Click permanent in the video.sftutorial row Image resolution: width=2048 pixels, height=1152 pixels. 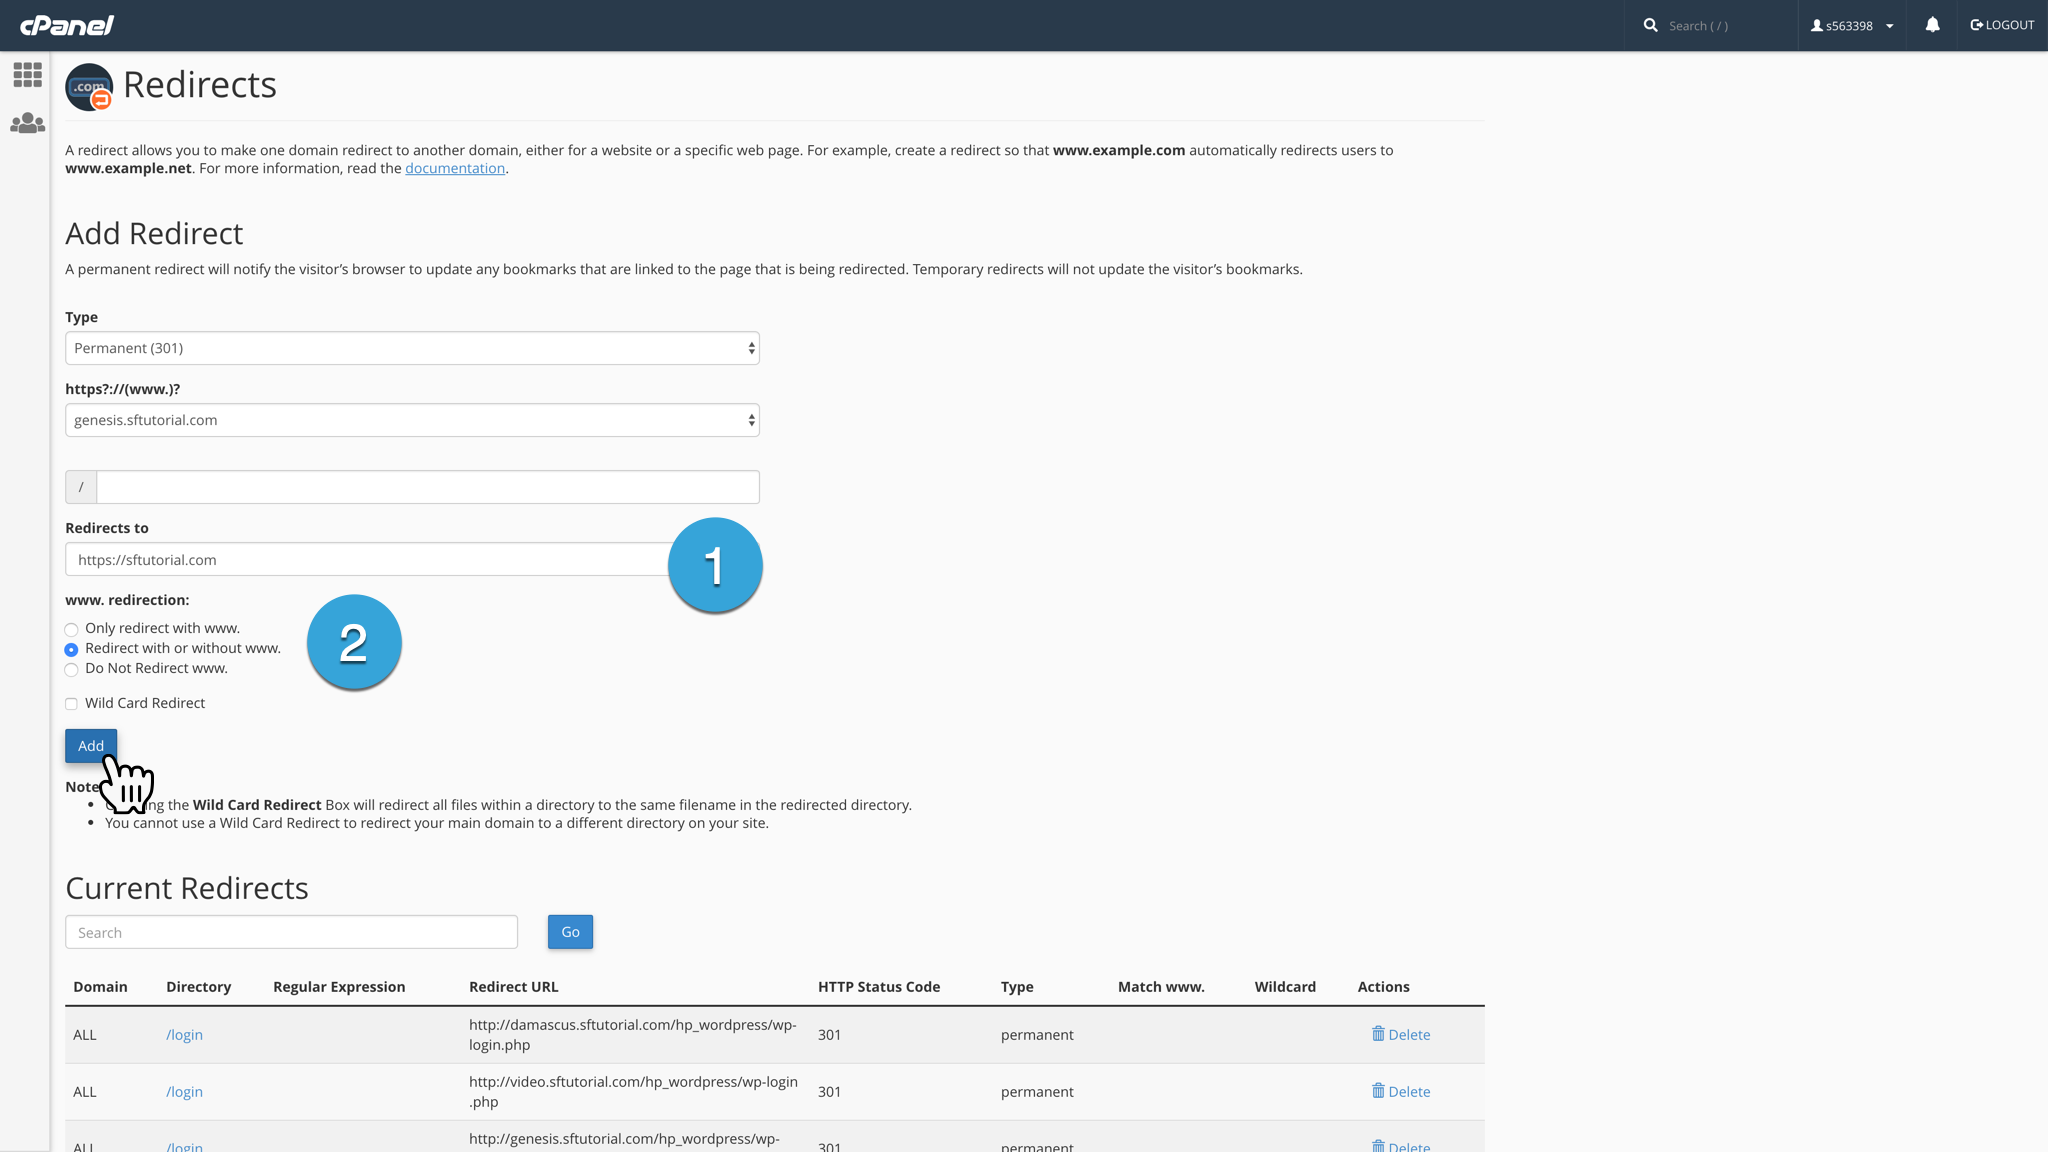pyautogui.click(x=1037, y=1092)
